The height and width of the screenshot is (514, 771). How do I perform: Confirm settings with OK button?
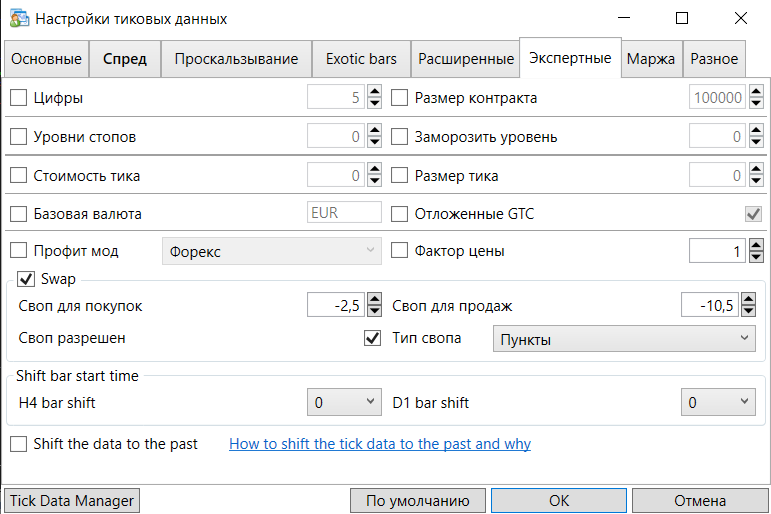click(x=559, y=501)
